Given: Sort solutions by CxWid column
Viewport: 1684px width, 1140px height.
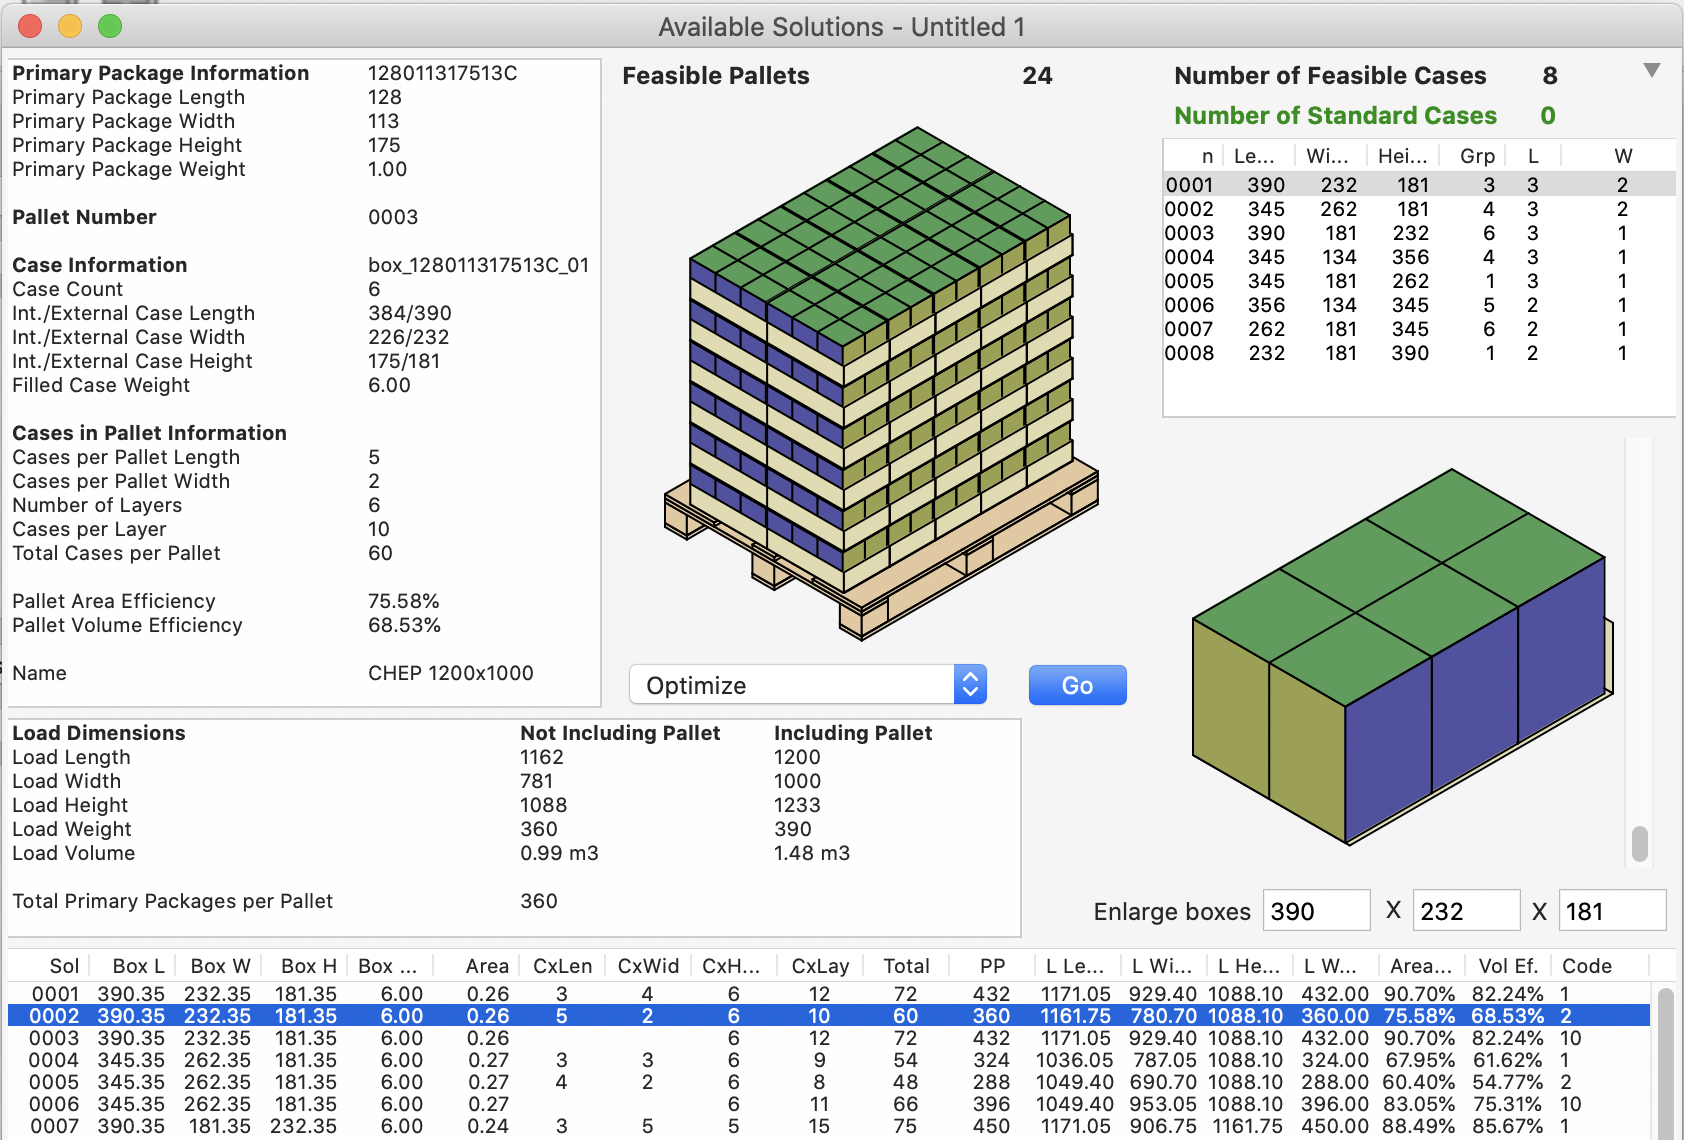Looking at the screenshot, I should [648, 966].
